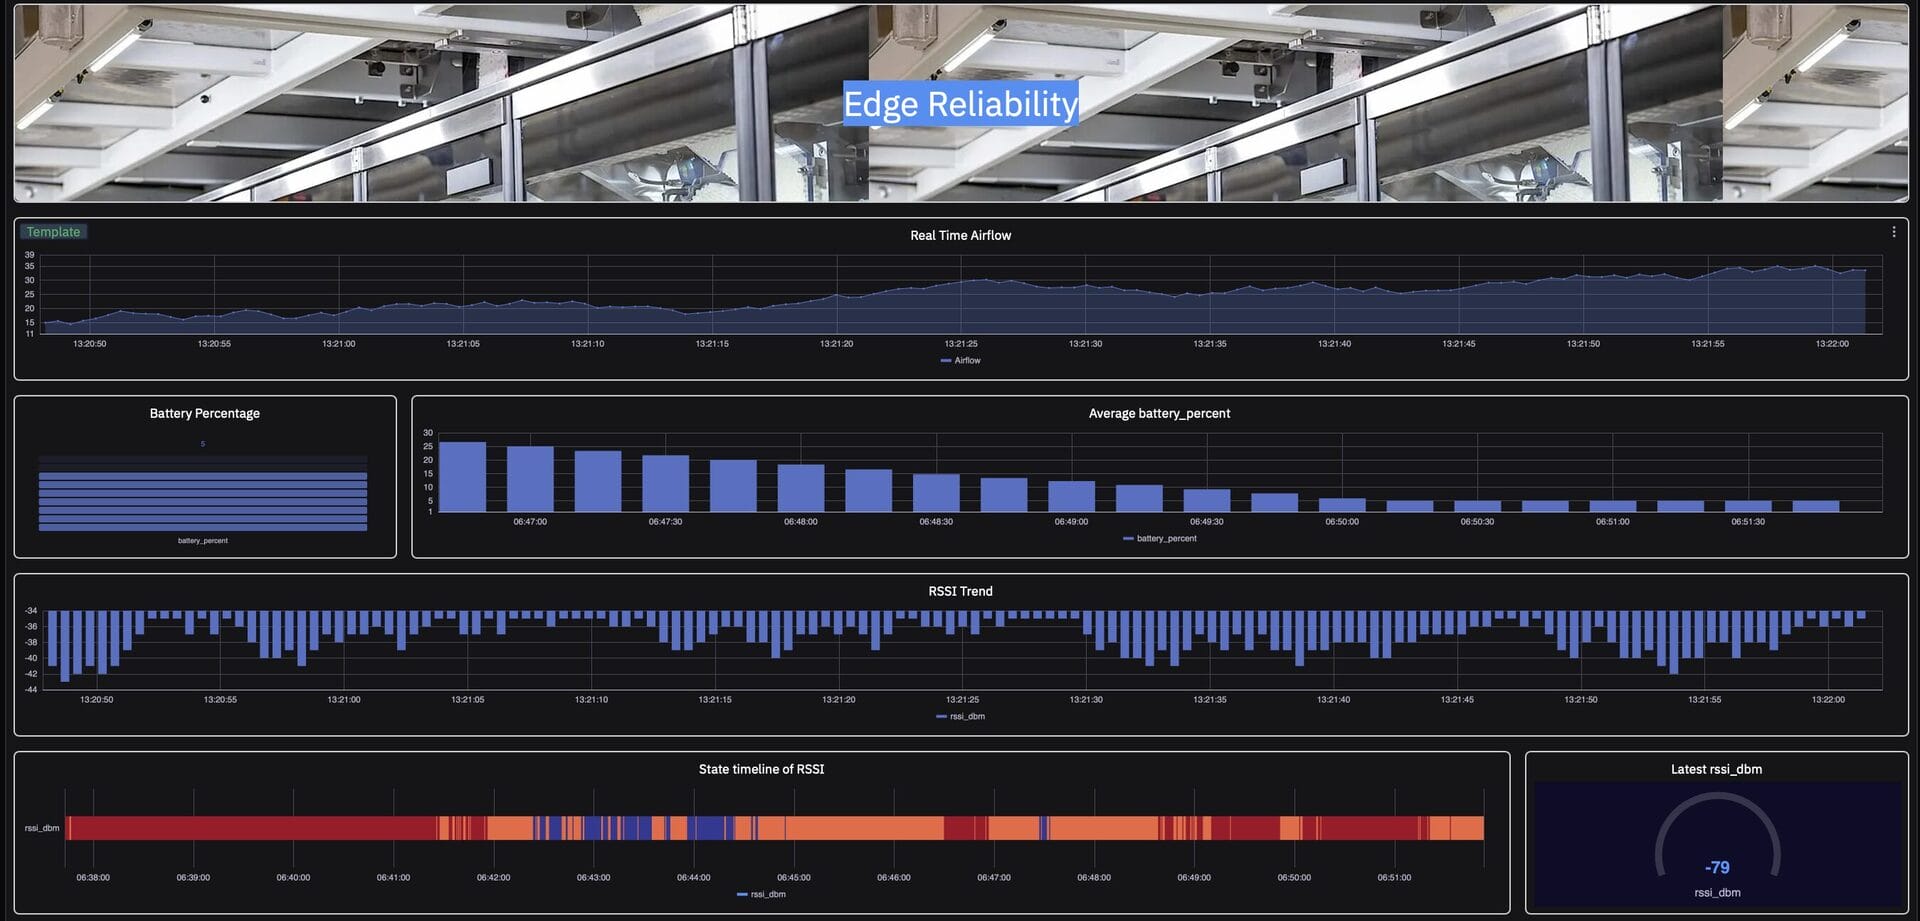Toggle rssi_dbm legend under State timeline of RSSI
The width and height of the screenshot is (1920, 921).
click(x=761, y=895)
